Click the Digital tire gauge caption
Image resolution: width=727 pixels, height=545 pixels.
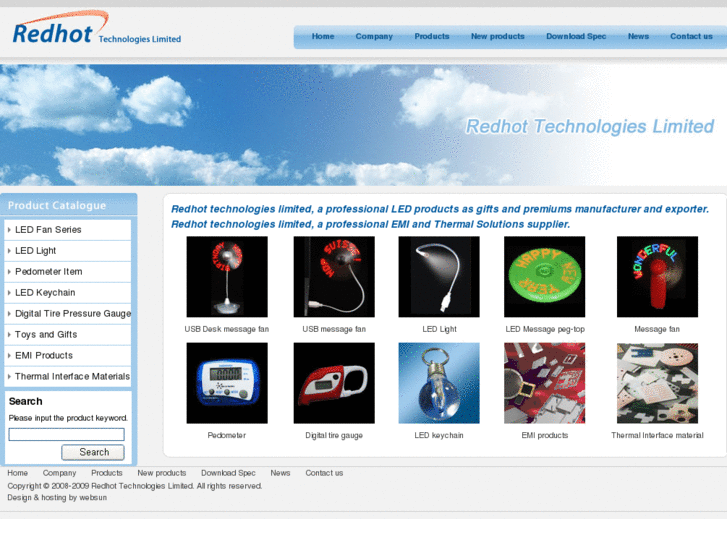click(x=334, y=435)
